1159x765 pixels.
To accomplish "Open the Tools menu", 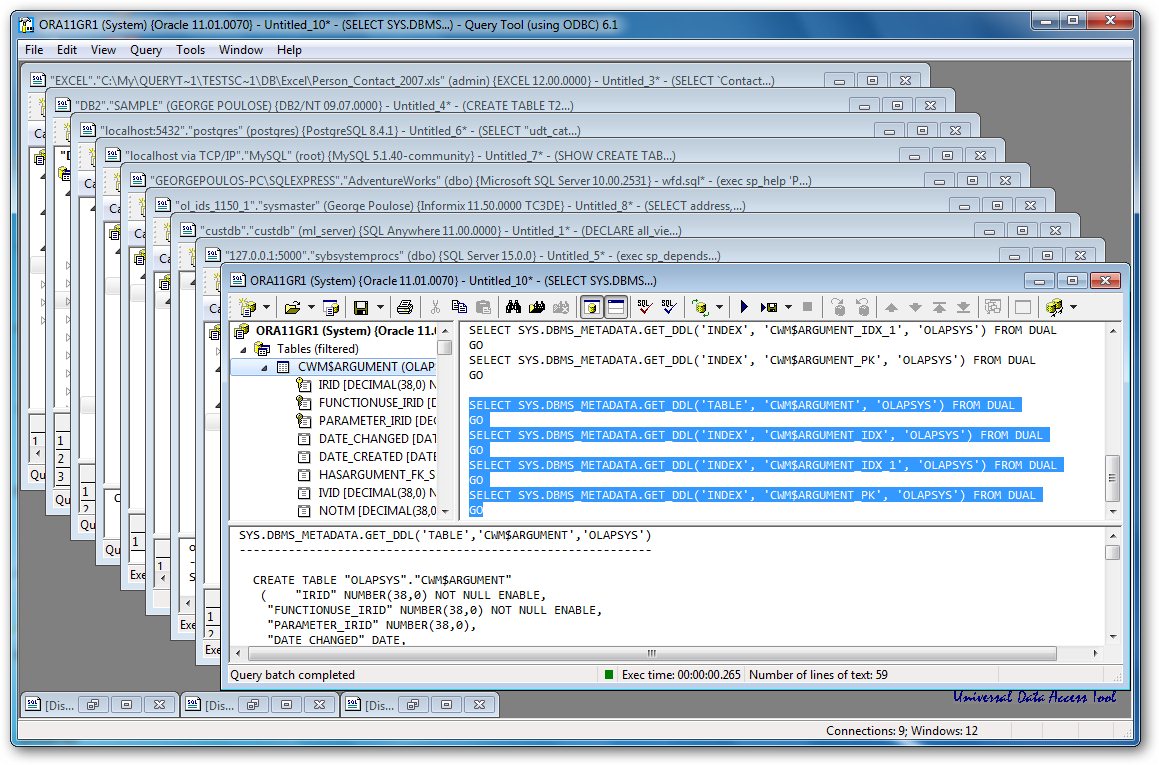I will pyautogui.click(x=190, y=50).
